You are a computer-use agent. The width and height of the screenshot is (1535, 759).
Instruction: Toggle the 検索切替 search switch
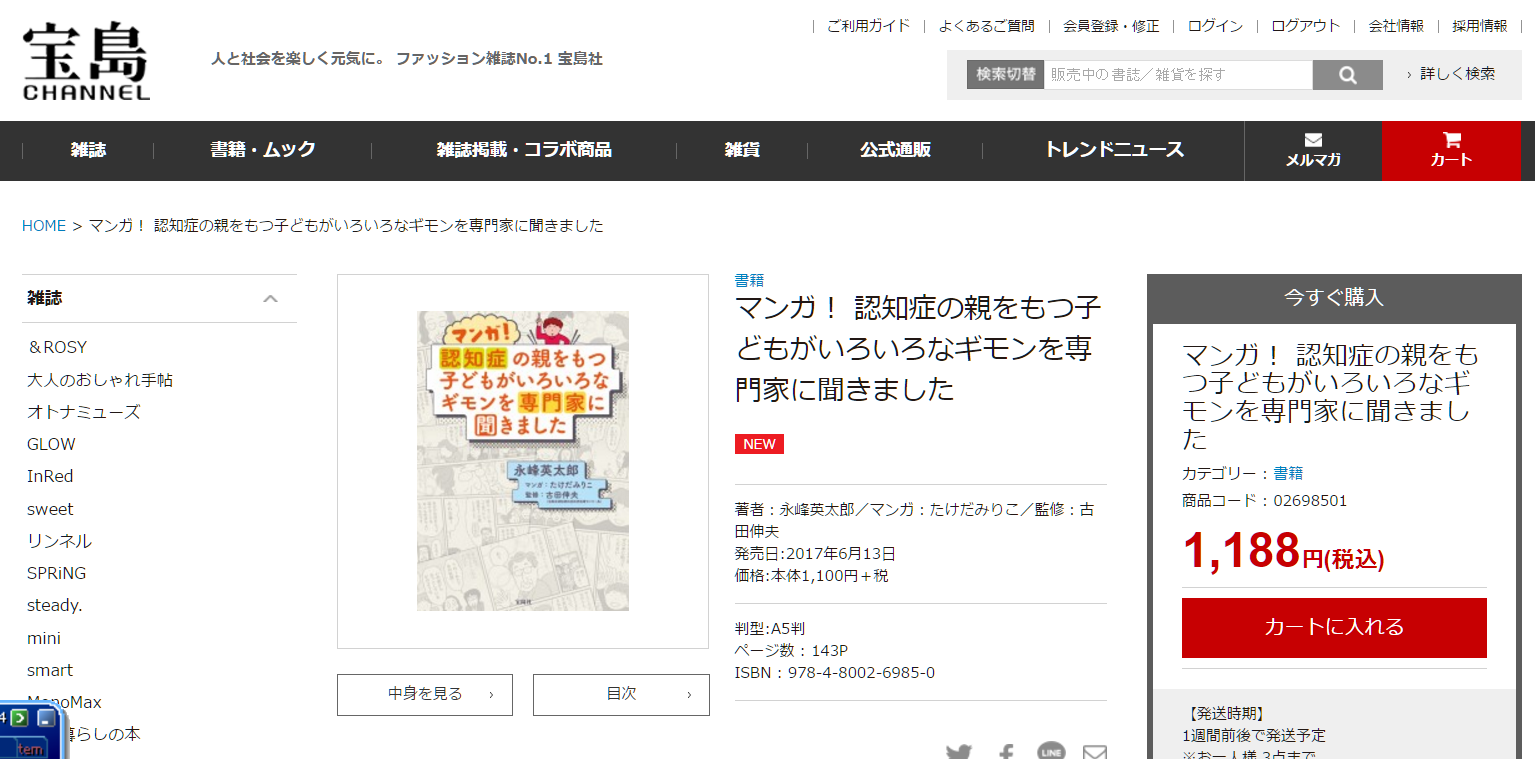click(1005, 75)
